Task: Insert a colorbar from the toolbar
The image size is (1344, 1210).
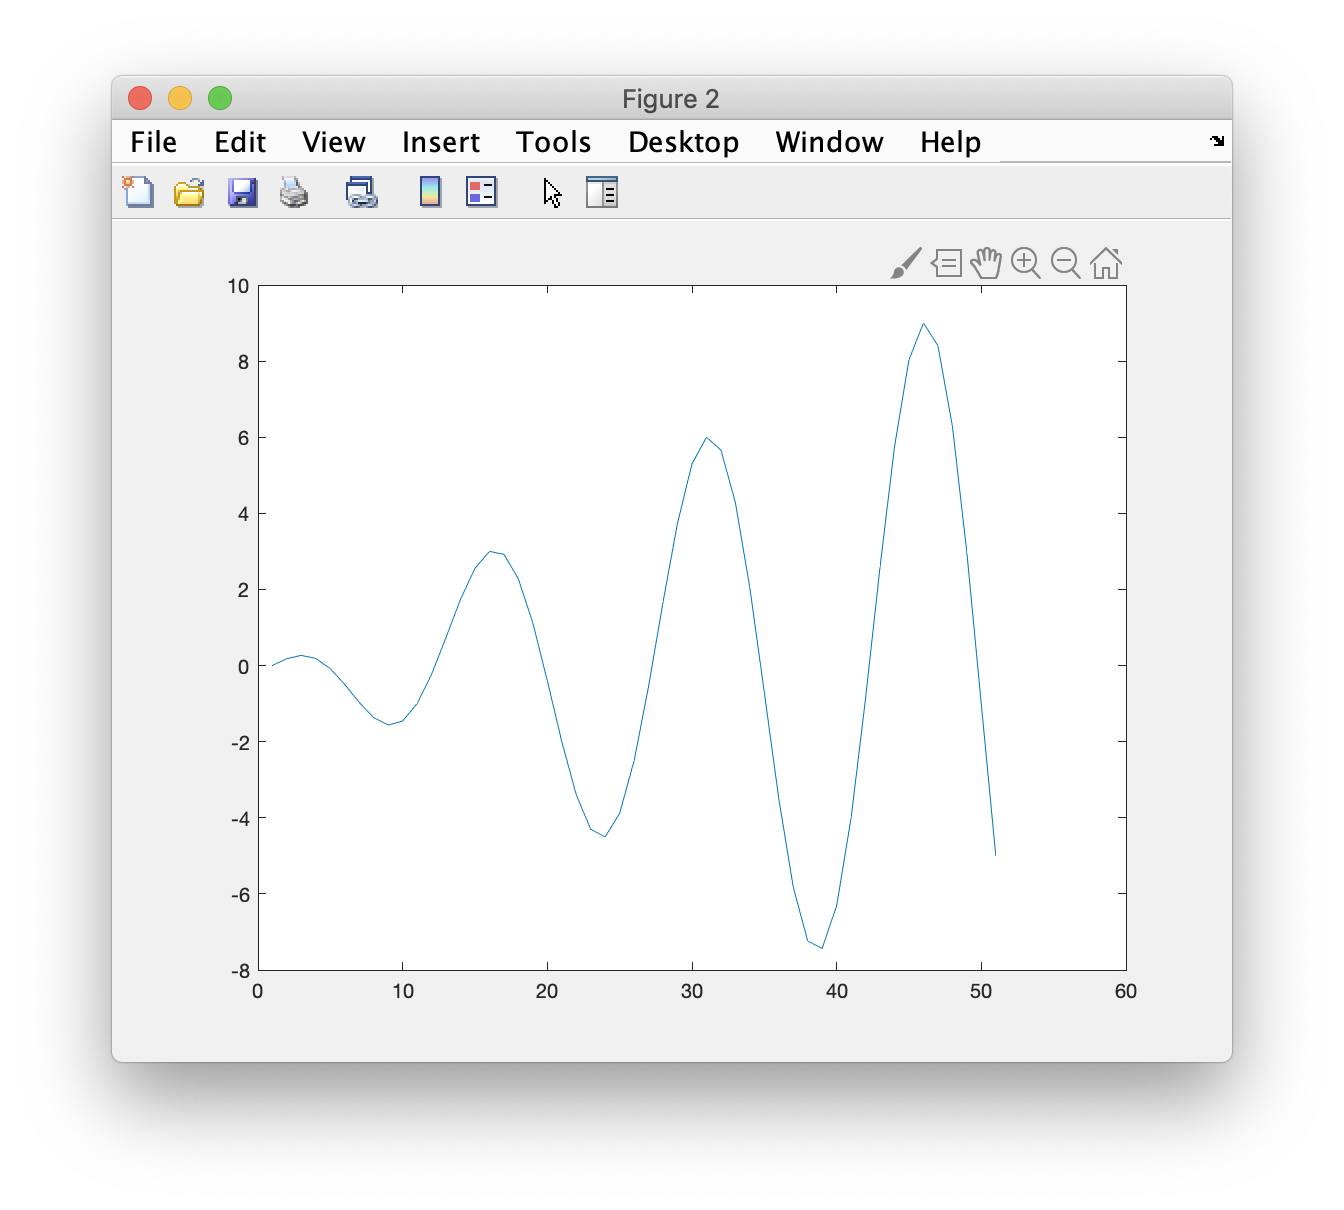Action: pyautogui.click(x=430, y=192)
